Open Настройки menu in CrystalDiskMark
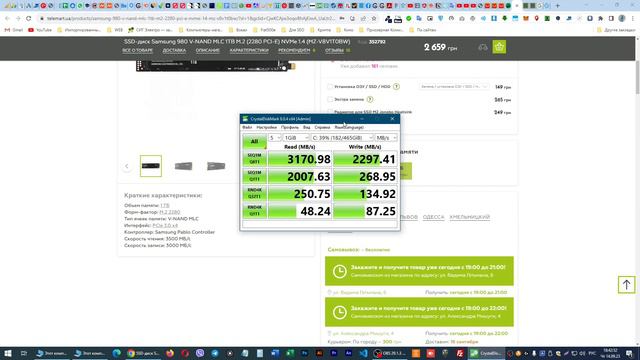640x360 pixels. [x=267, y=127]
